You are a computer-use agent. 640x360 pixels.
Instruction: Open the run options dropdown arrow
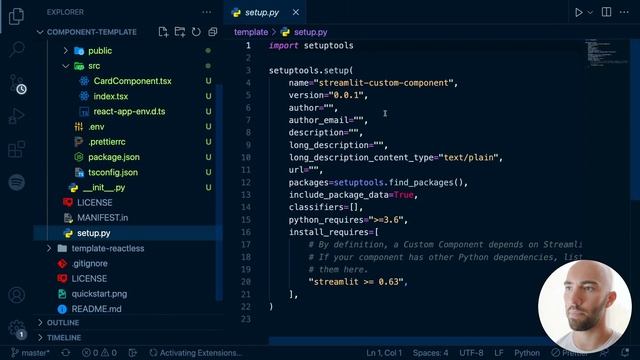pos(590,12)
